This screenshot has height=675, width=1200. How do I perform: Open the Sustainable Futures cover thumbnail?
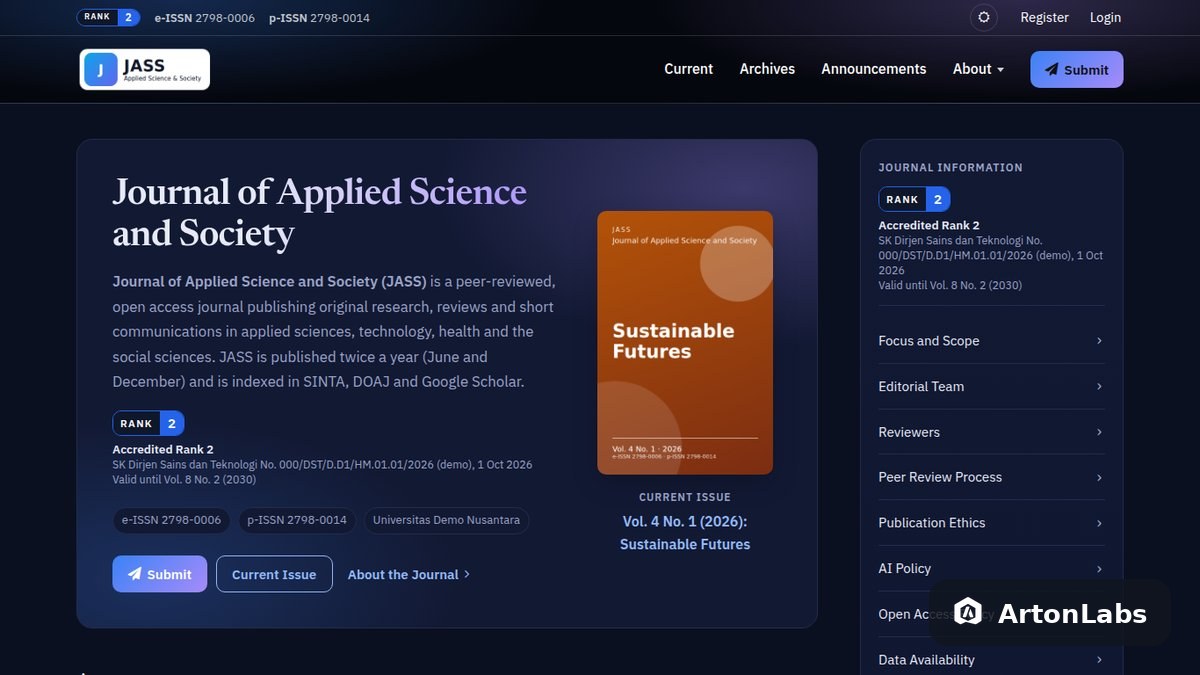(x=685, y=342)
